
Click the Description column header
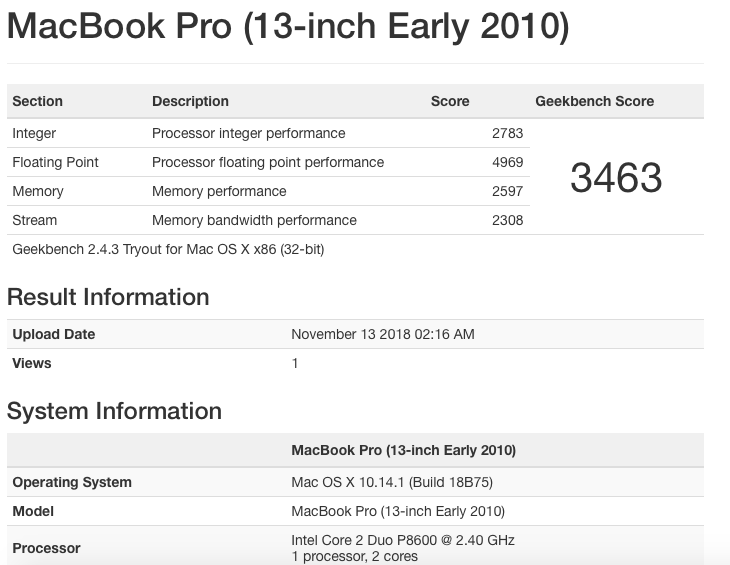[x=190, y=101]
